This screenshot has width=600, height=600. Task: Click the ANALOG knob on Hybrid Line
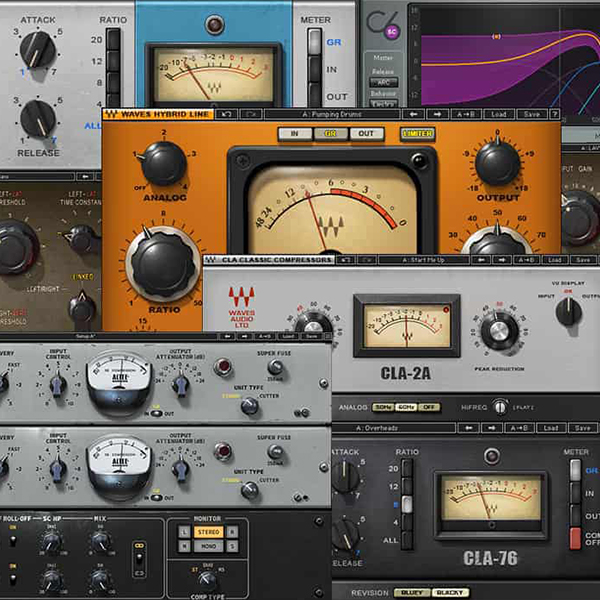[x=164, y=164]
